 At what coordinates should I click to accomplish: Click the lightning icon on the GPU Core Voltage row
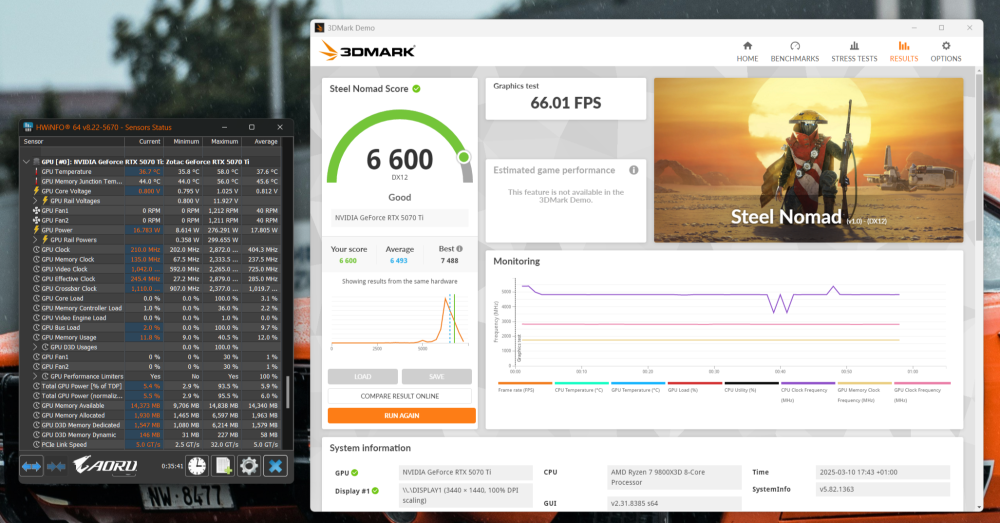point(36,191)
